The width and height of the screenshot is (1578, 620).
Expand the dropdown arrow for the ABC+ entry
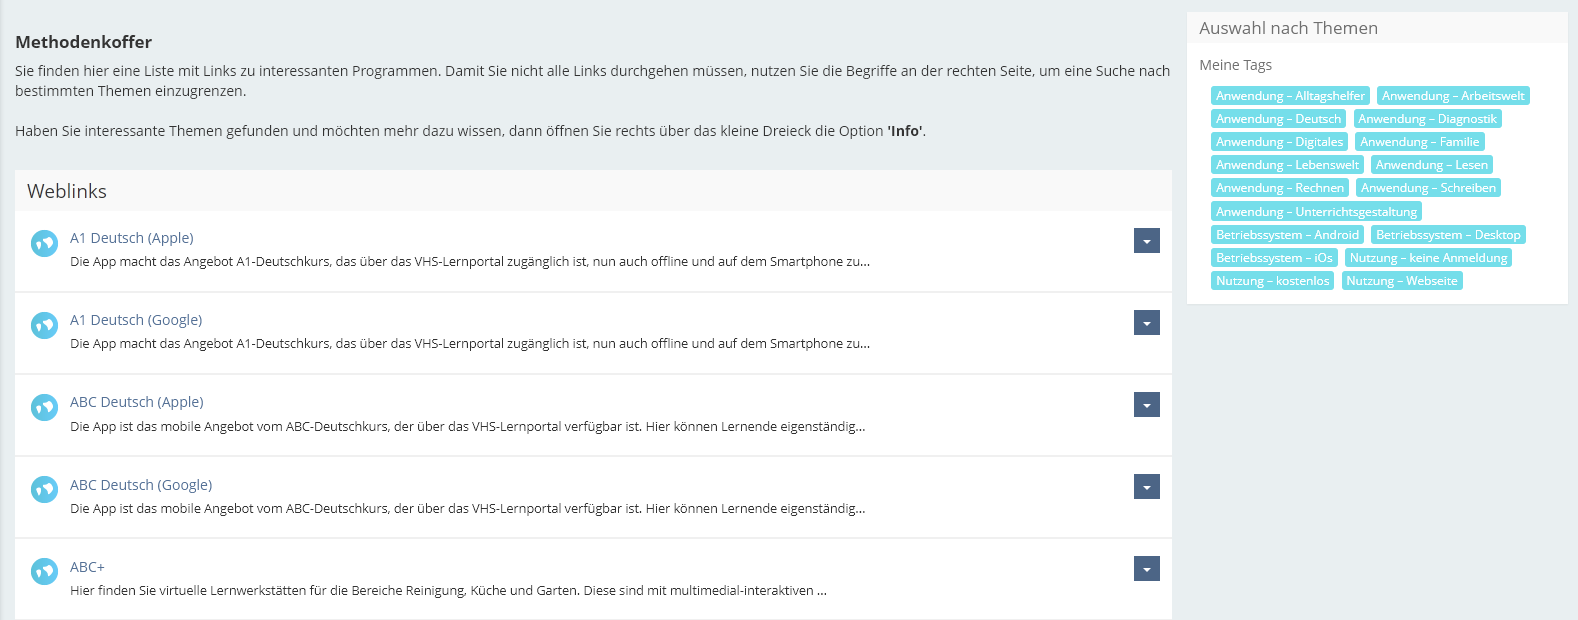(1146, 569)
